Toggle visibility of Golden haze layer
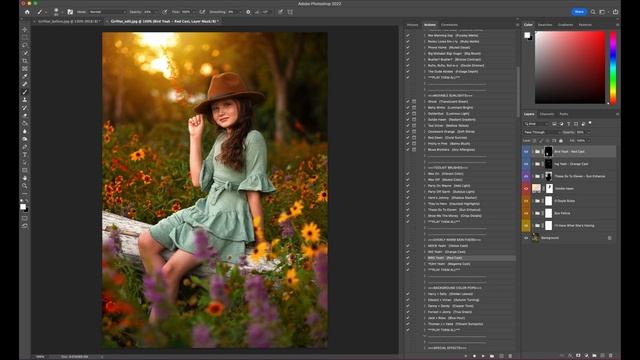 (526, 189)
